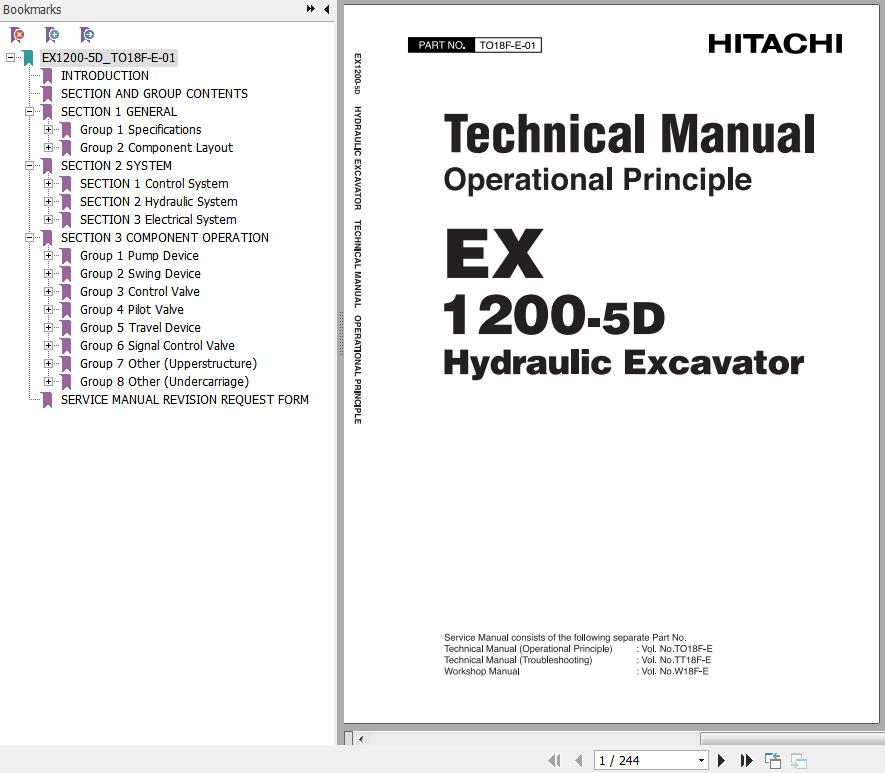Expand all bookmarks double-arrow icon
The width and height of the screenshot is (885, 773).
[310, 9]
